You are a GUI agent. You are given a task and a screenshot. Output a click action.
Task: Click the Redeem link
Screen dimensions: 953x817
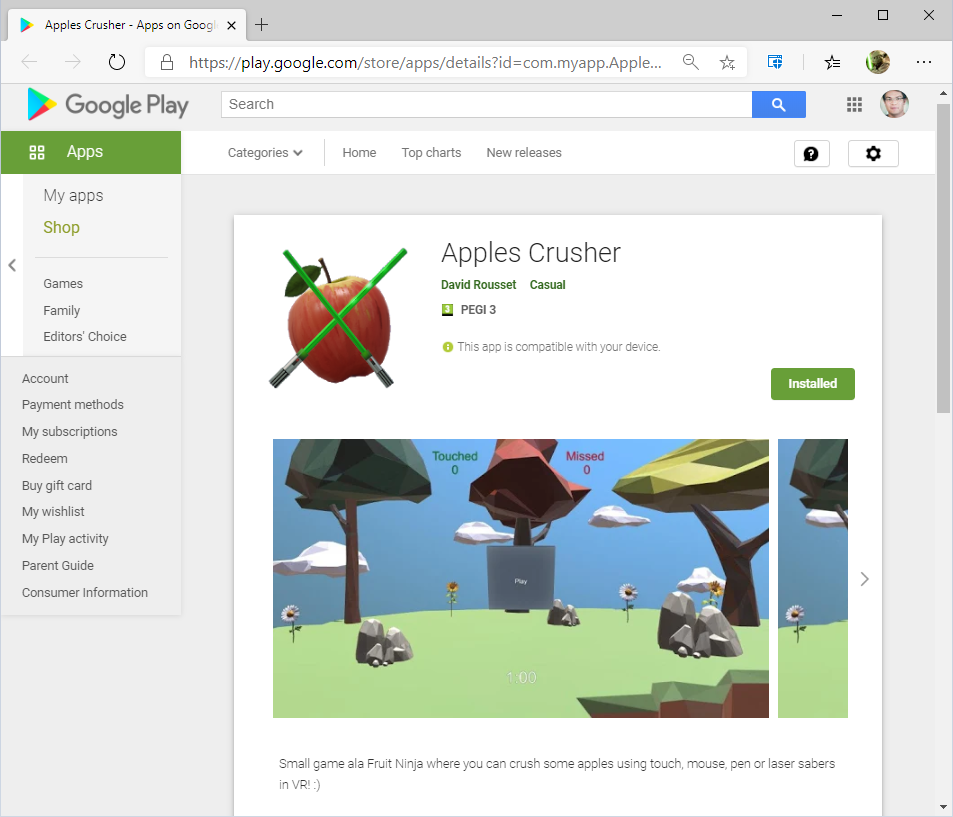click(44, 459)
